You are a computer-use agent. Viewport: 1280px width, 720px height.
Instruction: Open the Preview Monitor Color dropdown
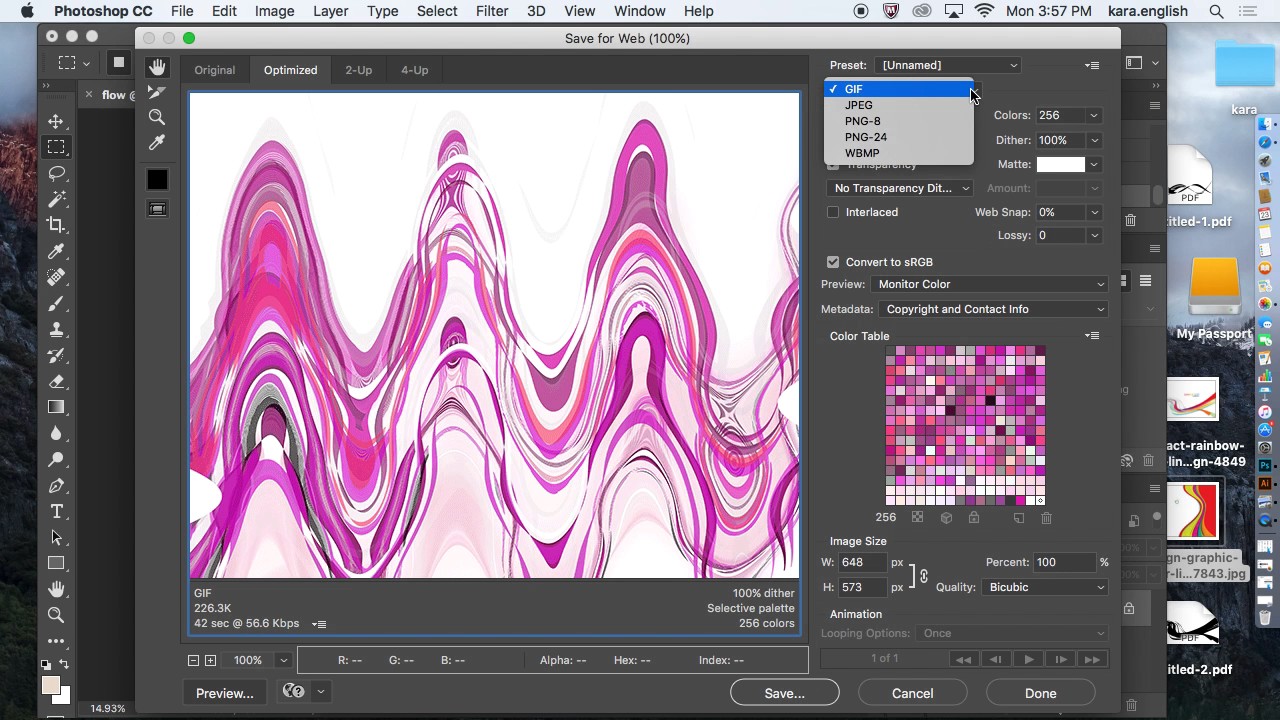coord(989,284)
